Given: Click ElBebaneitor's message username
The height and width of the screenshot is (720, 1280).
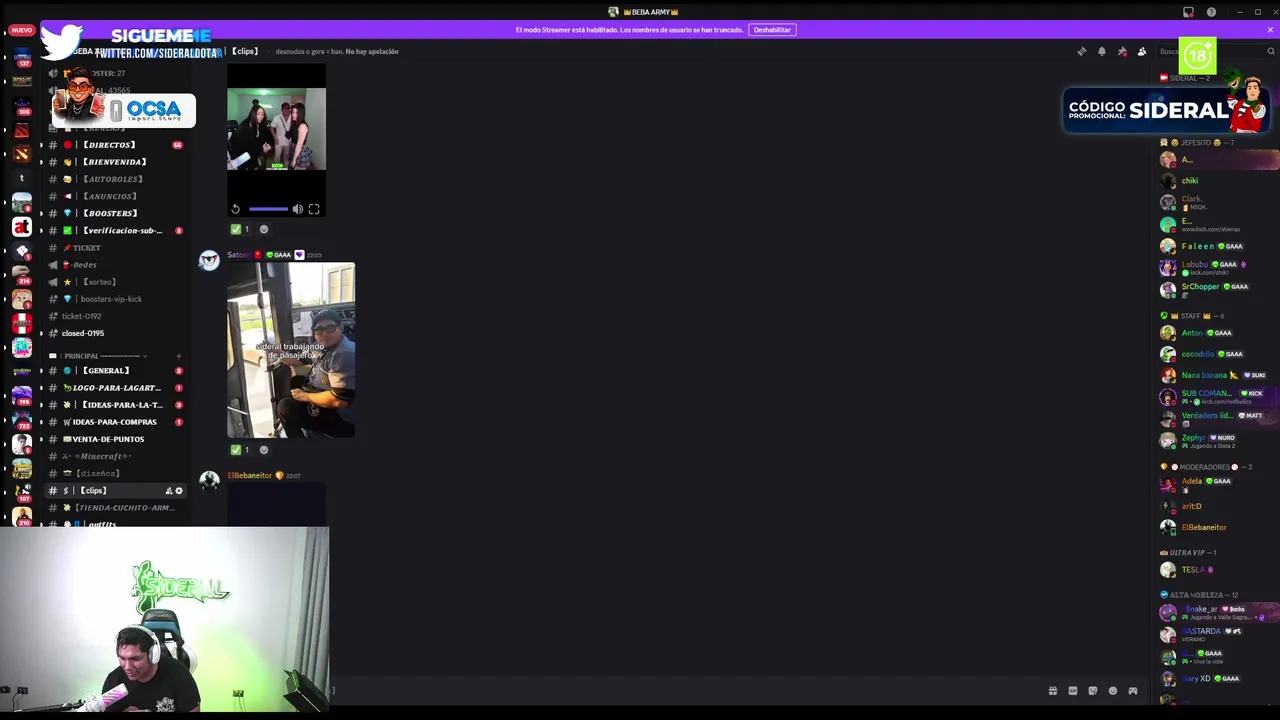Looking at the screenshot, I should point(250,476).
